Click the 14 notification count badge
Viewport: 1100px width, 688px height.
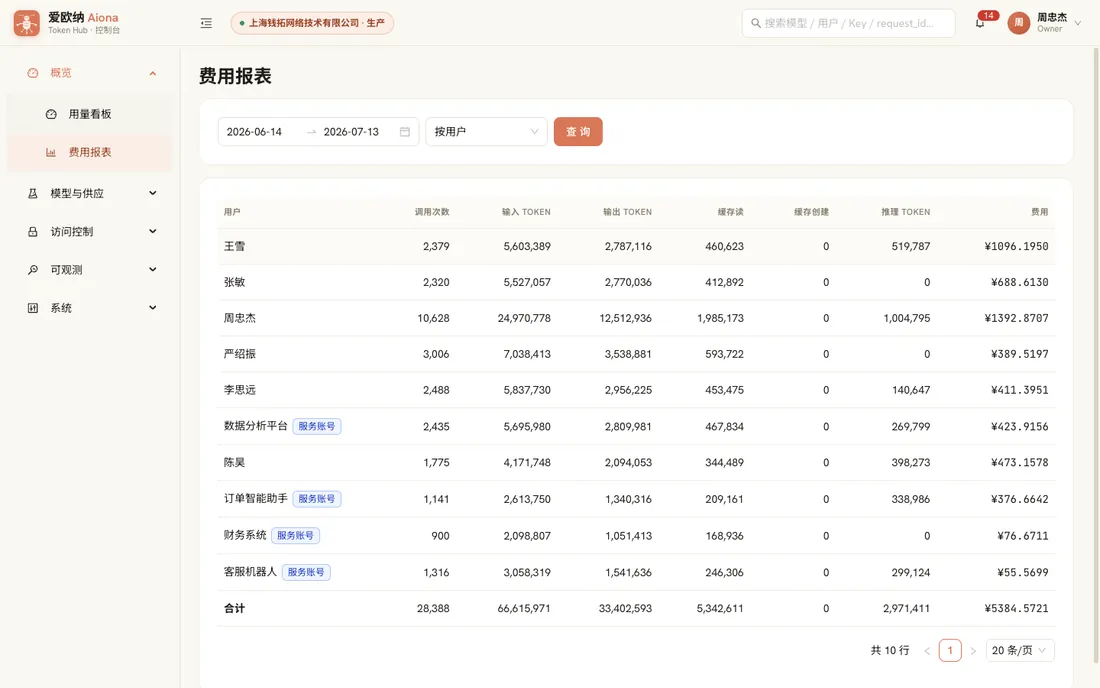(988, 15)
